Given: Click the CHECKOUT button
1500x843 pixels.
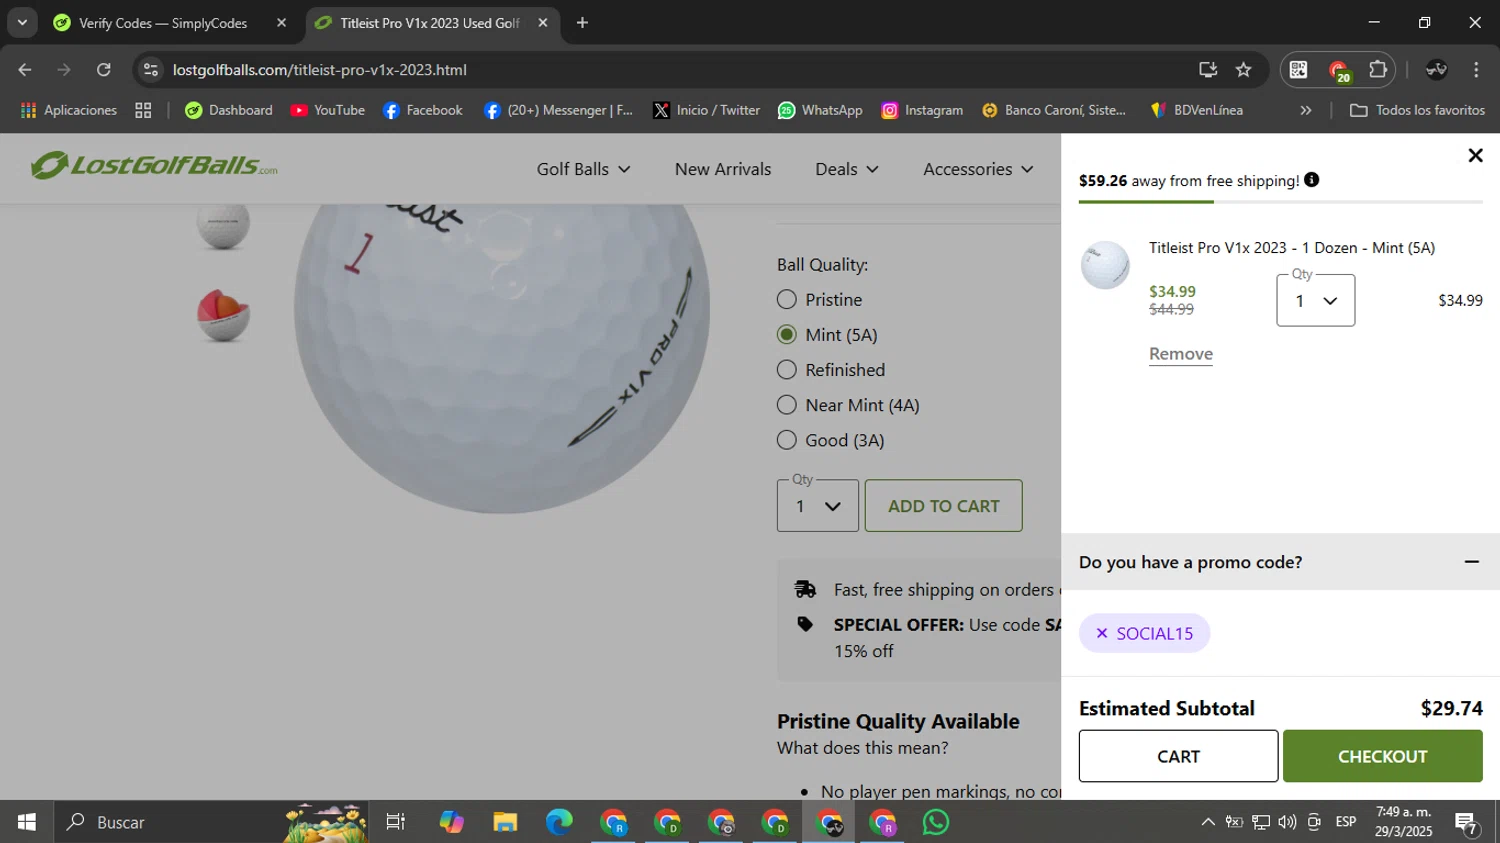Looking at the screenshot, I should [1382, 756].
